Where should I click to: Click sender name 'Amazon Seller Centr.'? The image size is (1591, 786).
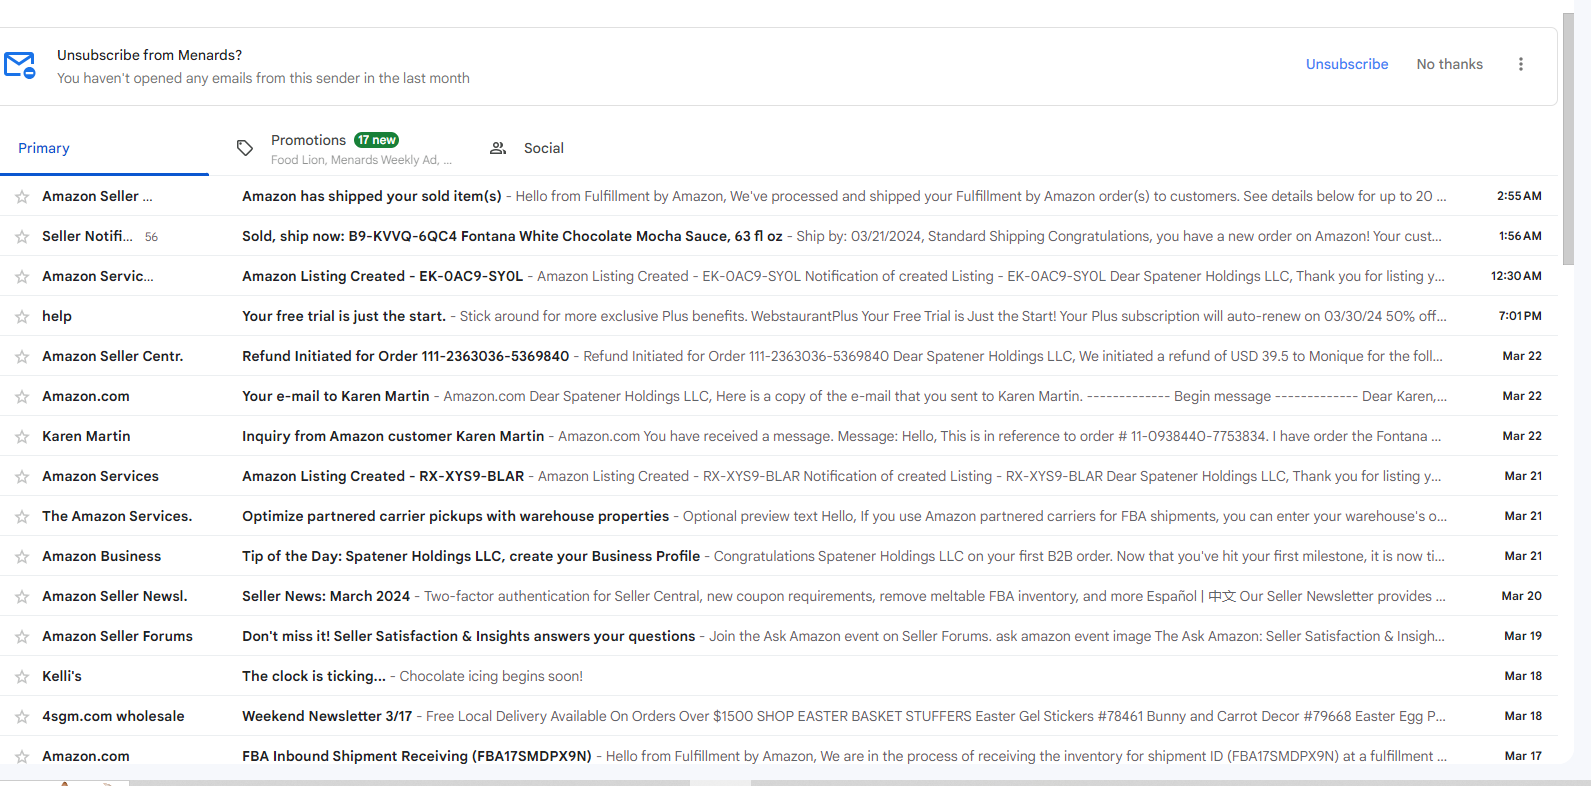113,356
